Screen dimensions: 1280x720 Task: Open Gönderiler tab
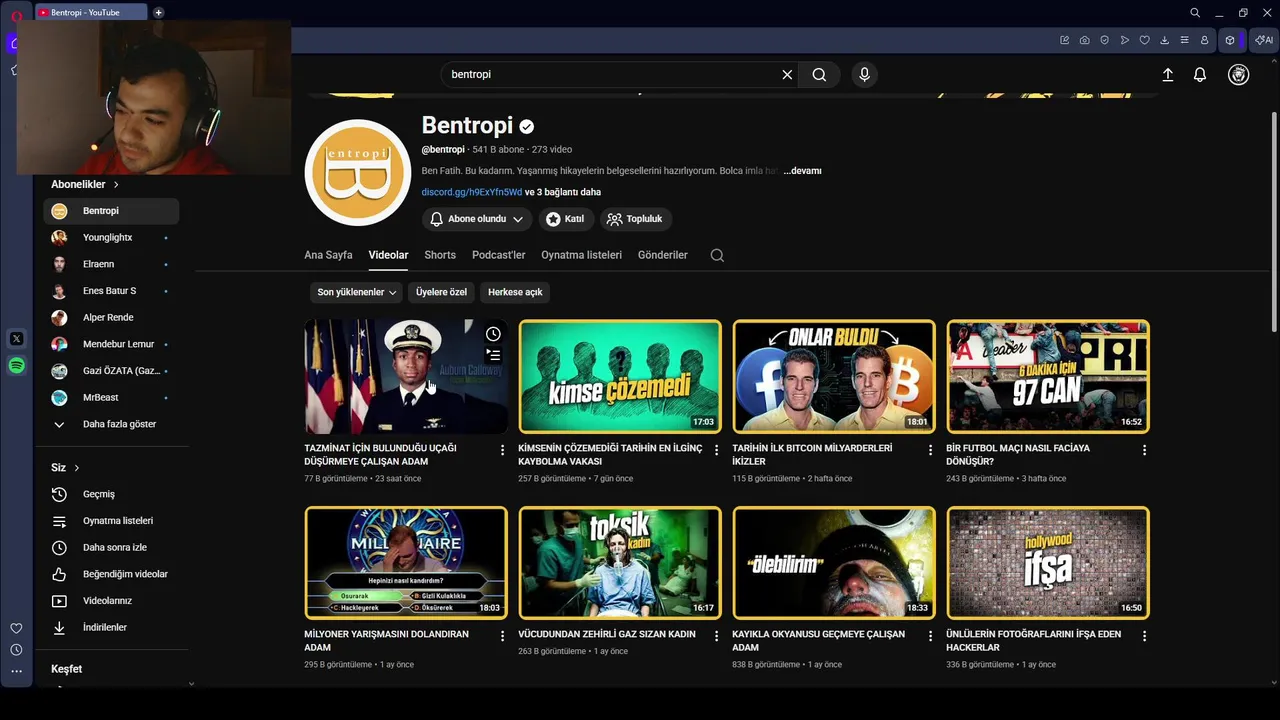[663, 255]
